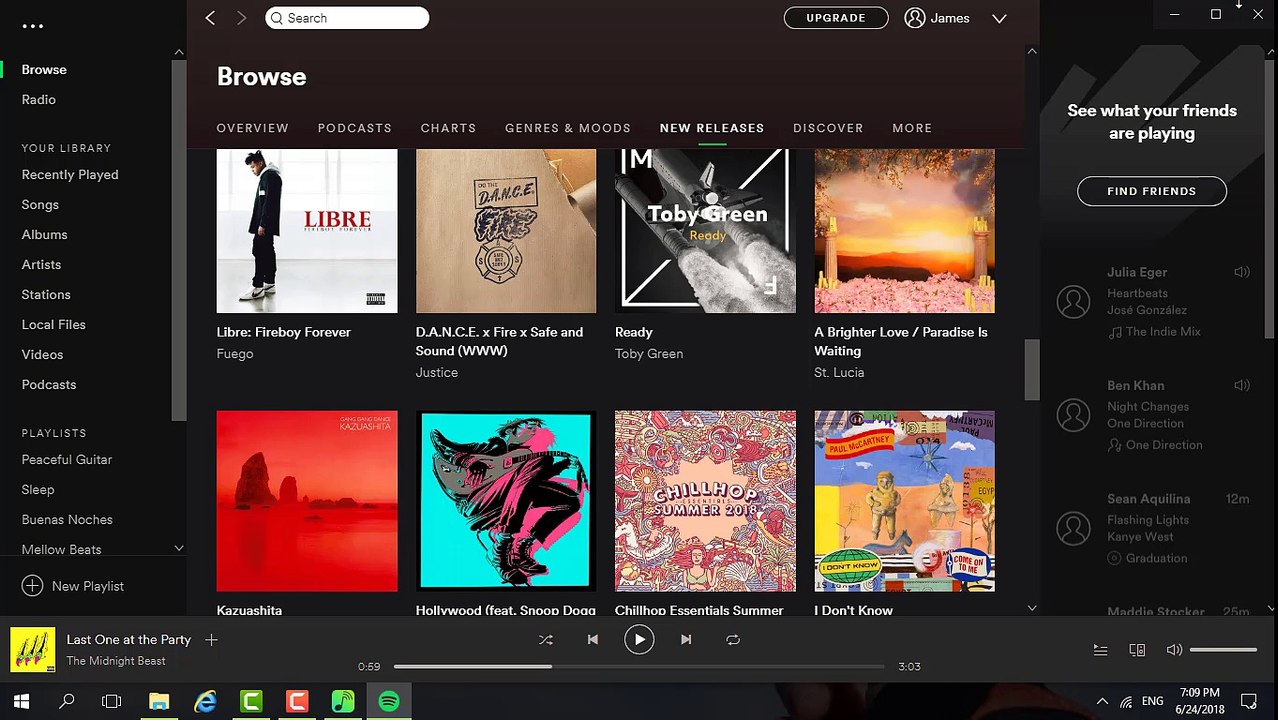Screen dimensions: 1278x720
Task: Click speaker icon next to Julia Eger
Action: pos(1242,272)
